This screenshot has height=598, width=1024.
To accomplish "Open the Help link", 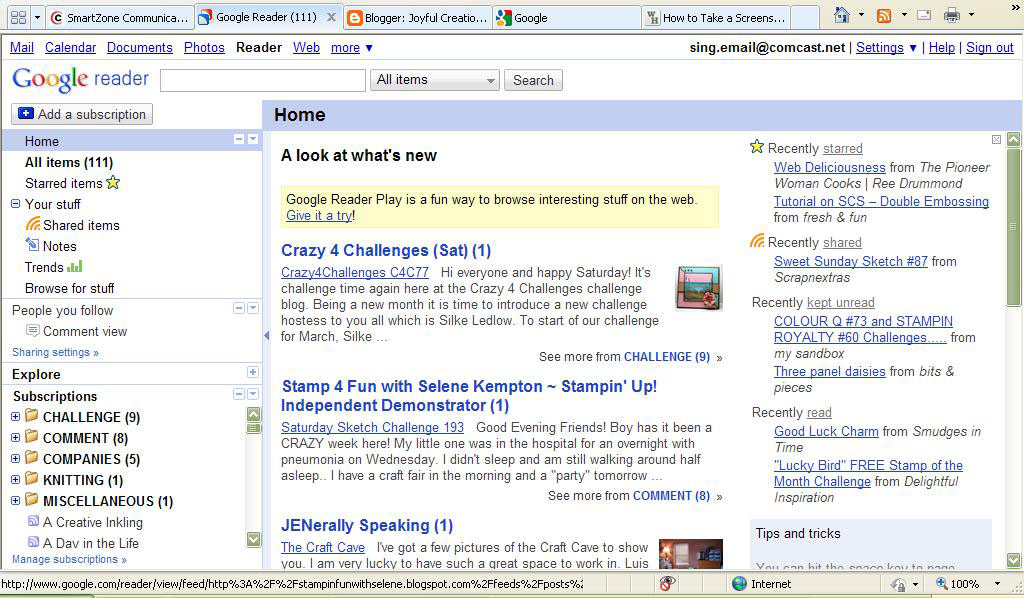I will point(941,47).
